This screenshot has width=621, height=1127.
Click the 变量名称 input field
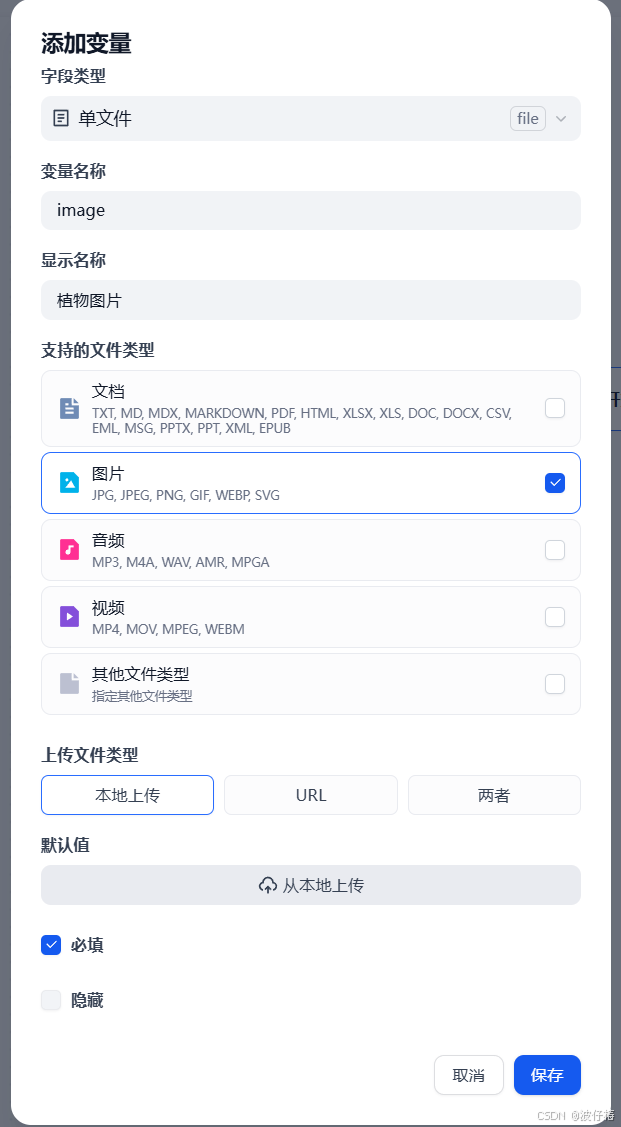point(310,211)
